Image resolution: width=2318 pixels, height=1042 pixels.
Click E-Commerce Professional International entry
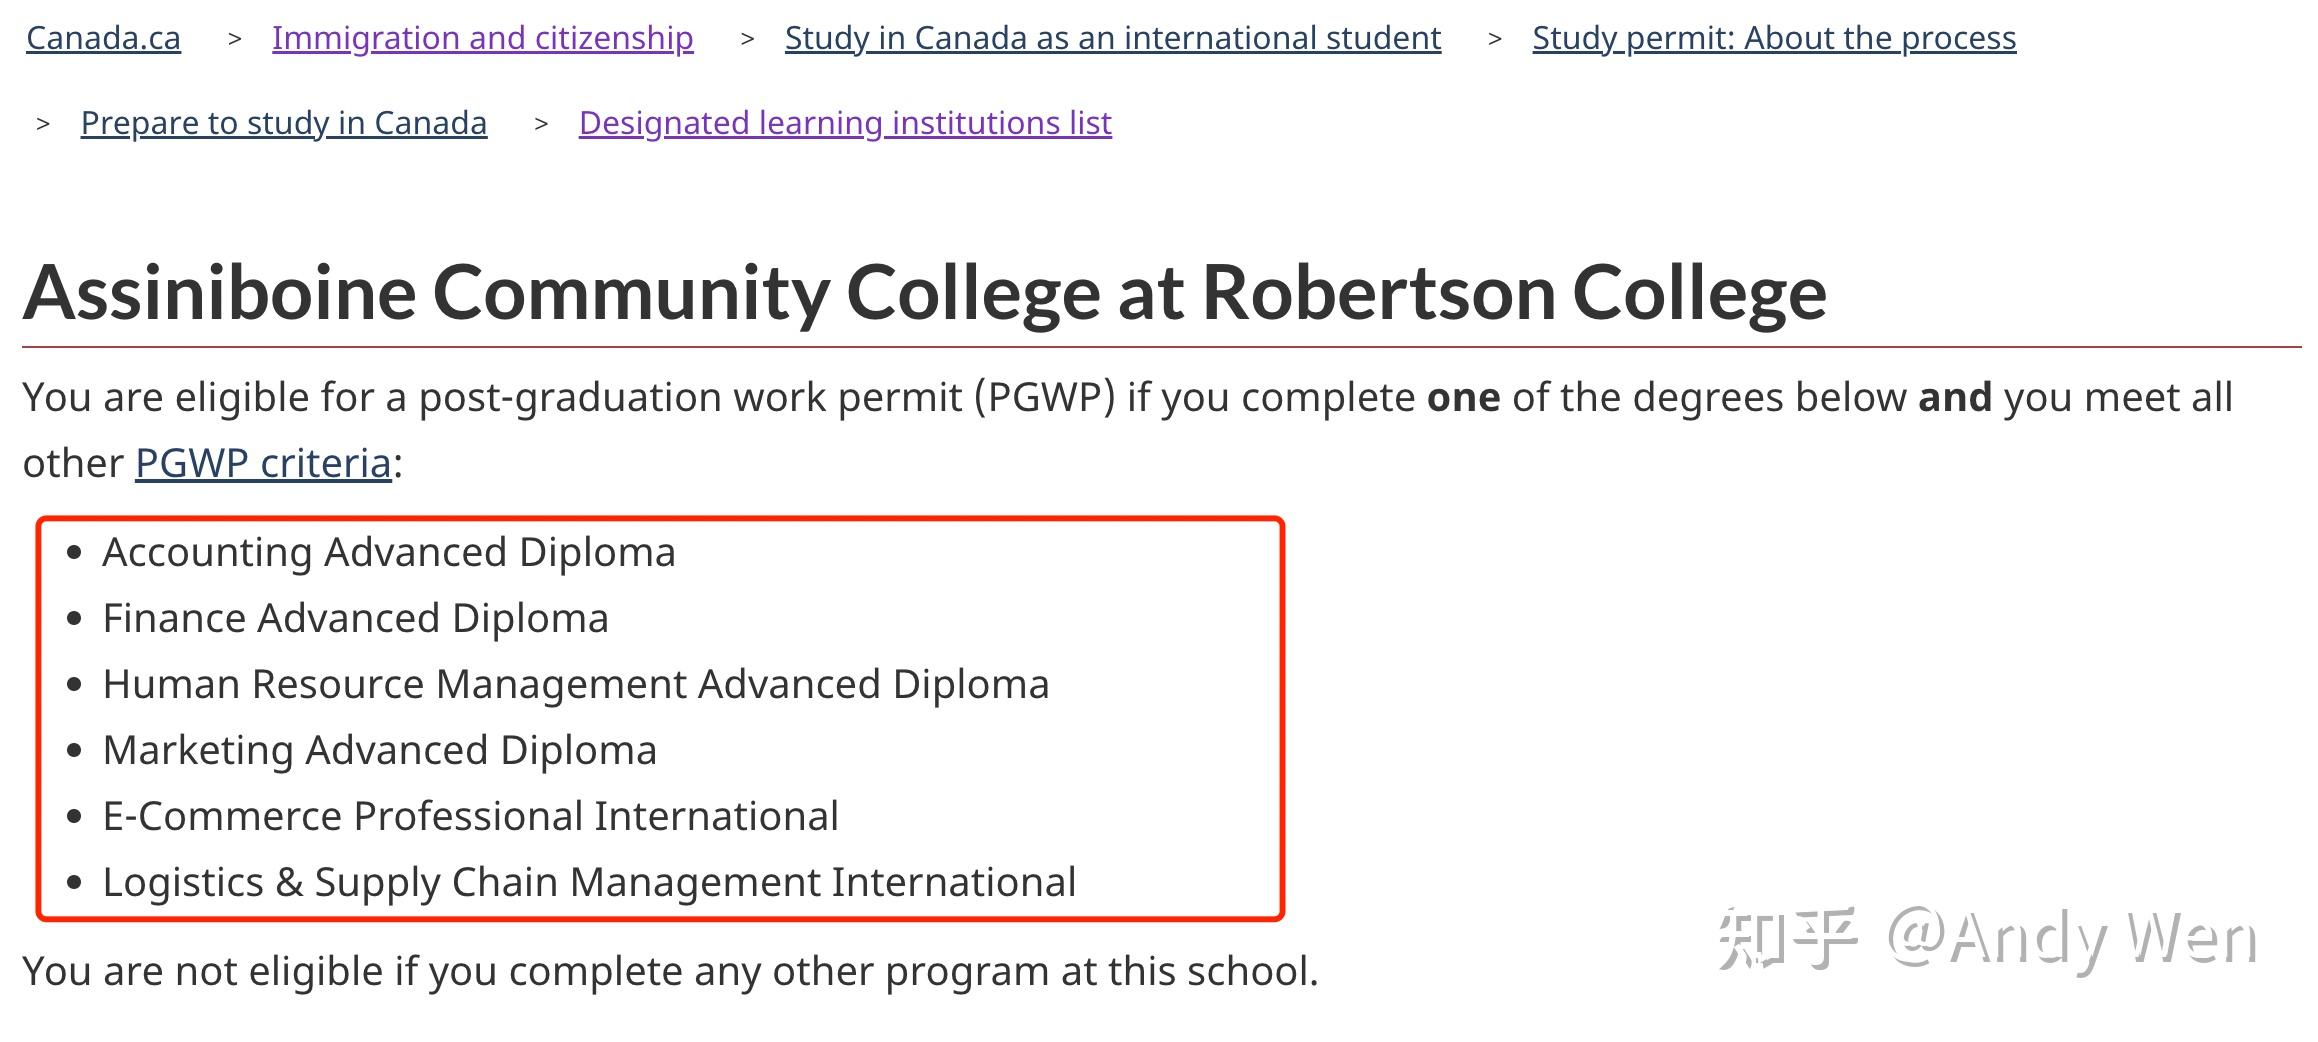point(471,815)
